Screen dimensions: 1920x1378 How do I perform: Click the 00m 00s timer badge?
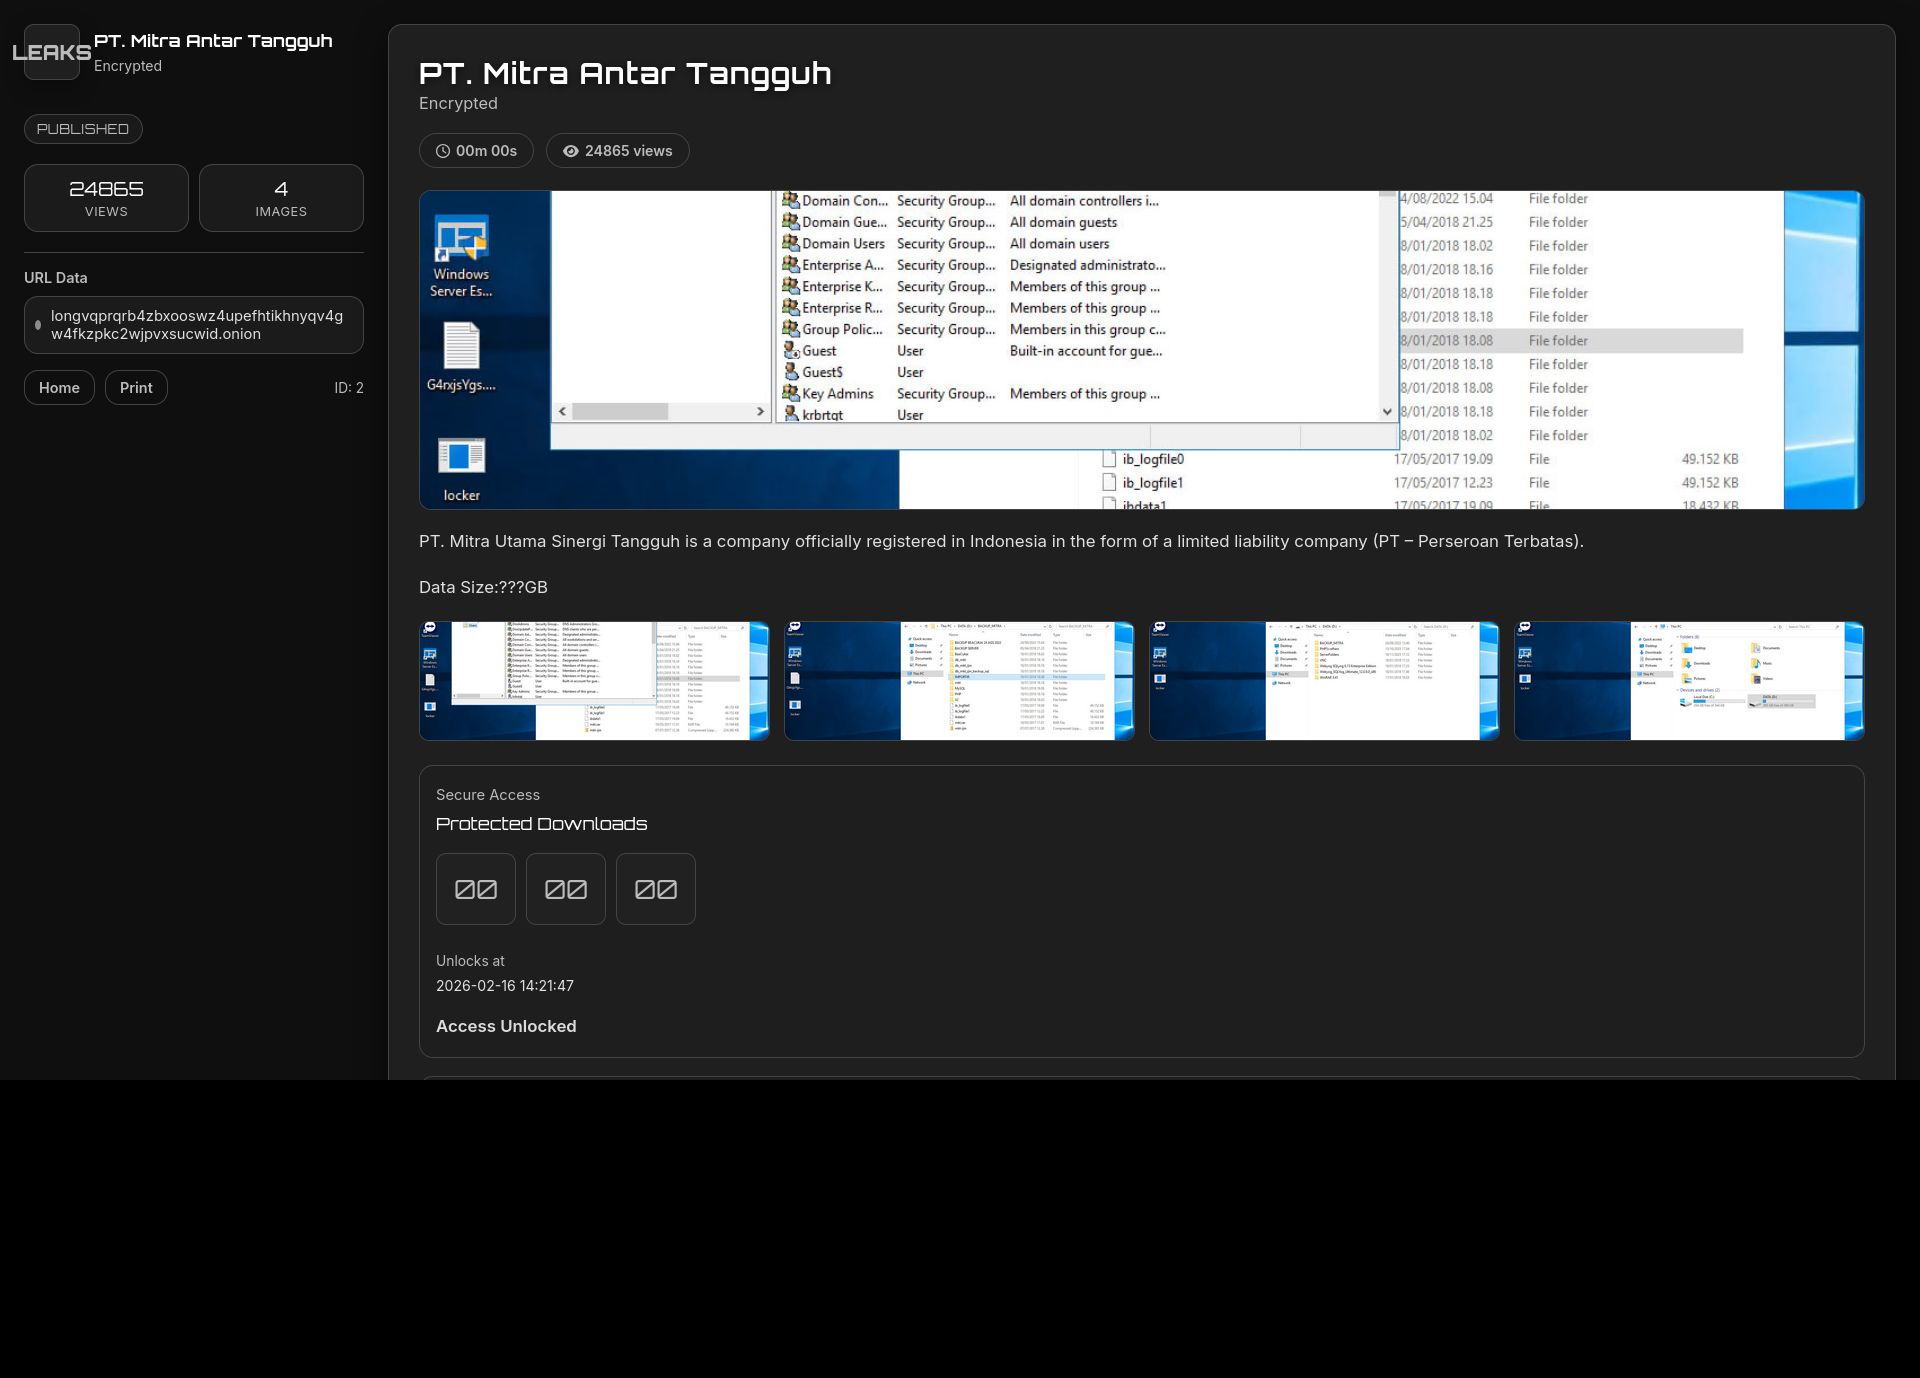point(476,150)
